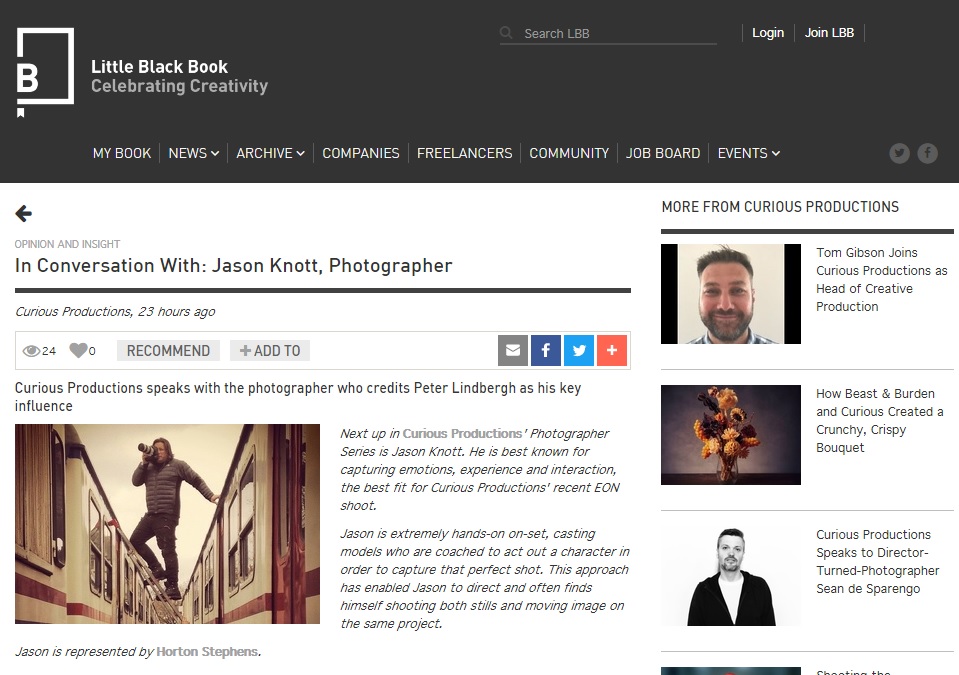
Task: Click the black-and-white Sean de Sparengo thumbnail
Action: pyautogui.click(x=731, y=576)
